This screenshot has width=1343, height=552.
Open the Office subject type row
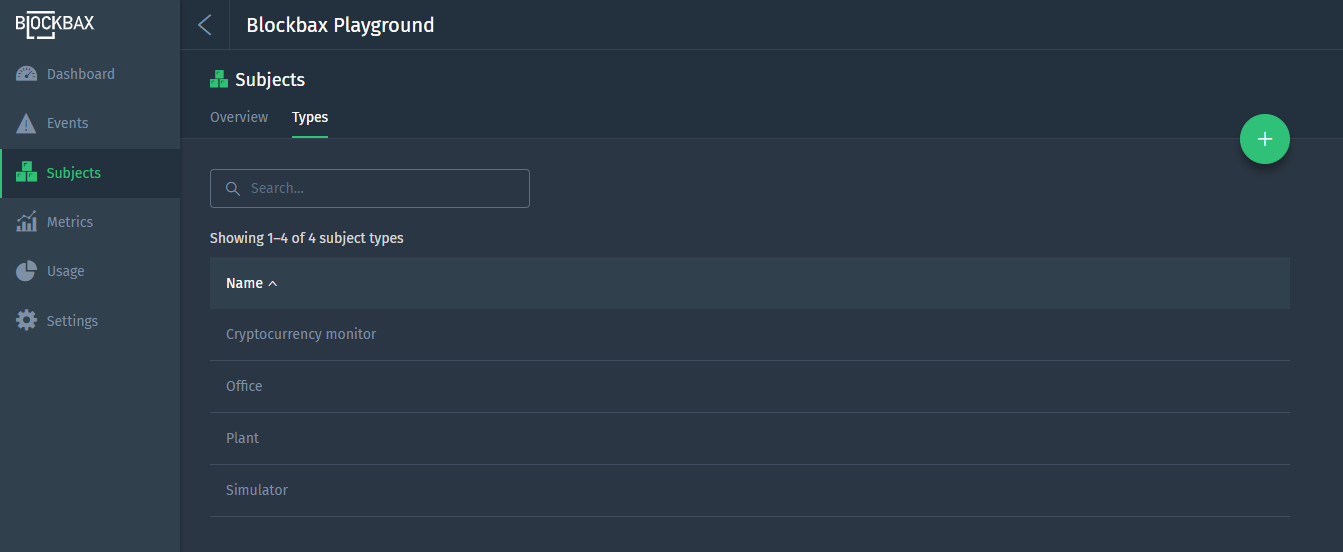point(750,386)
